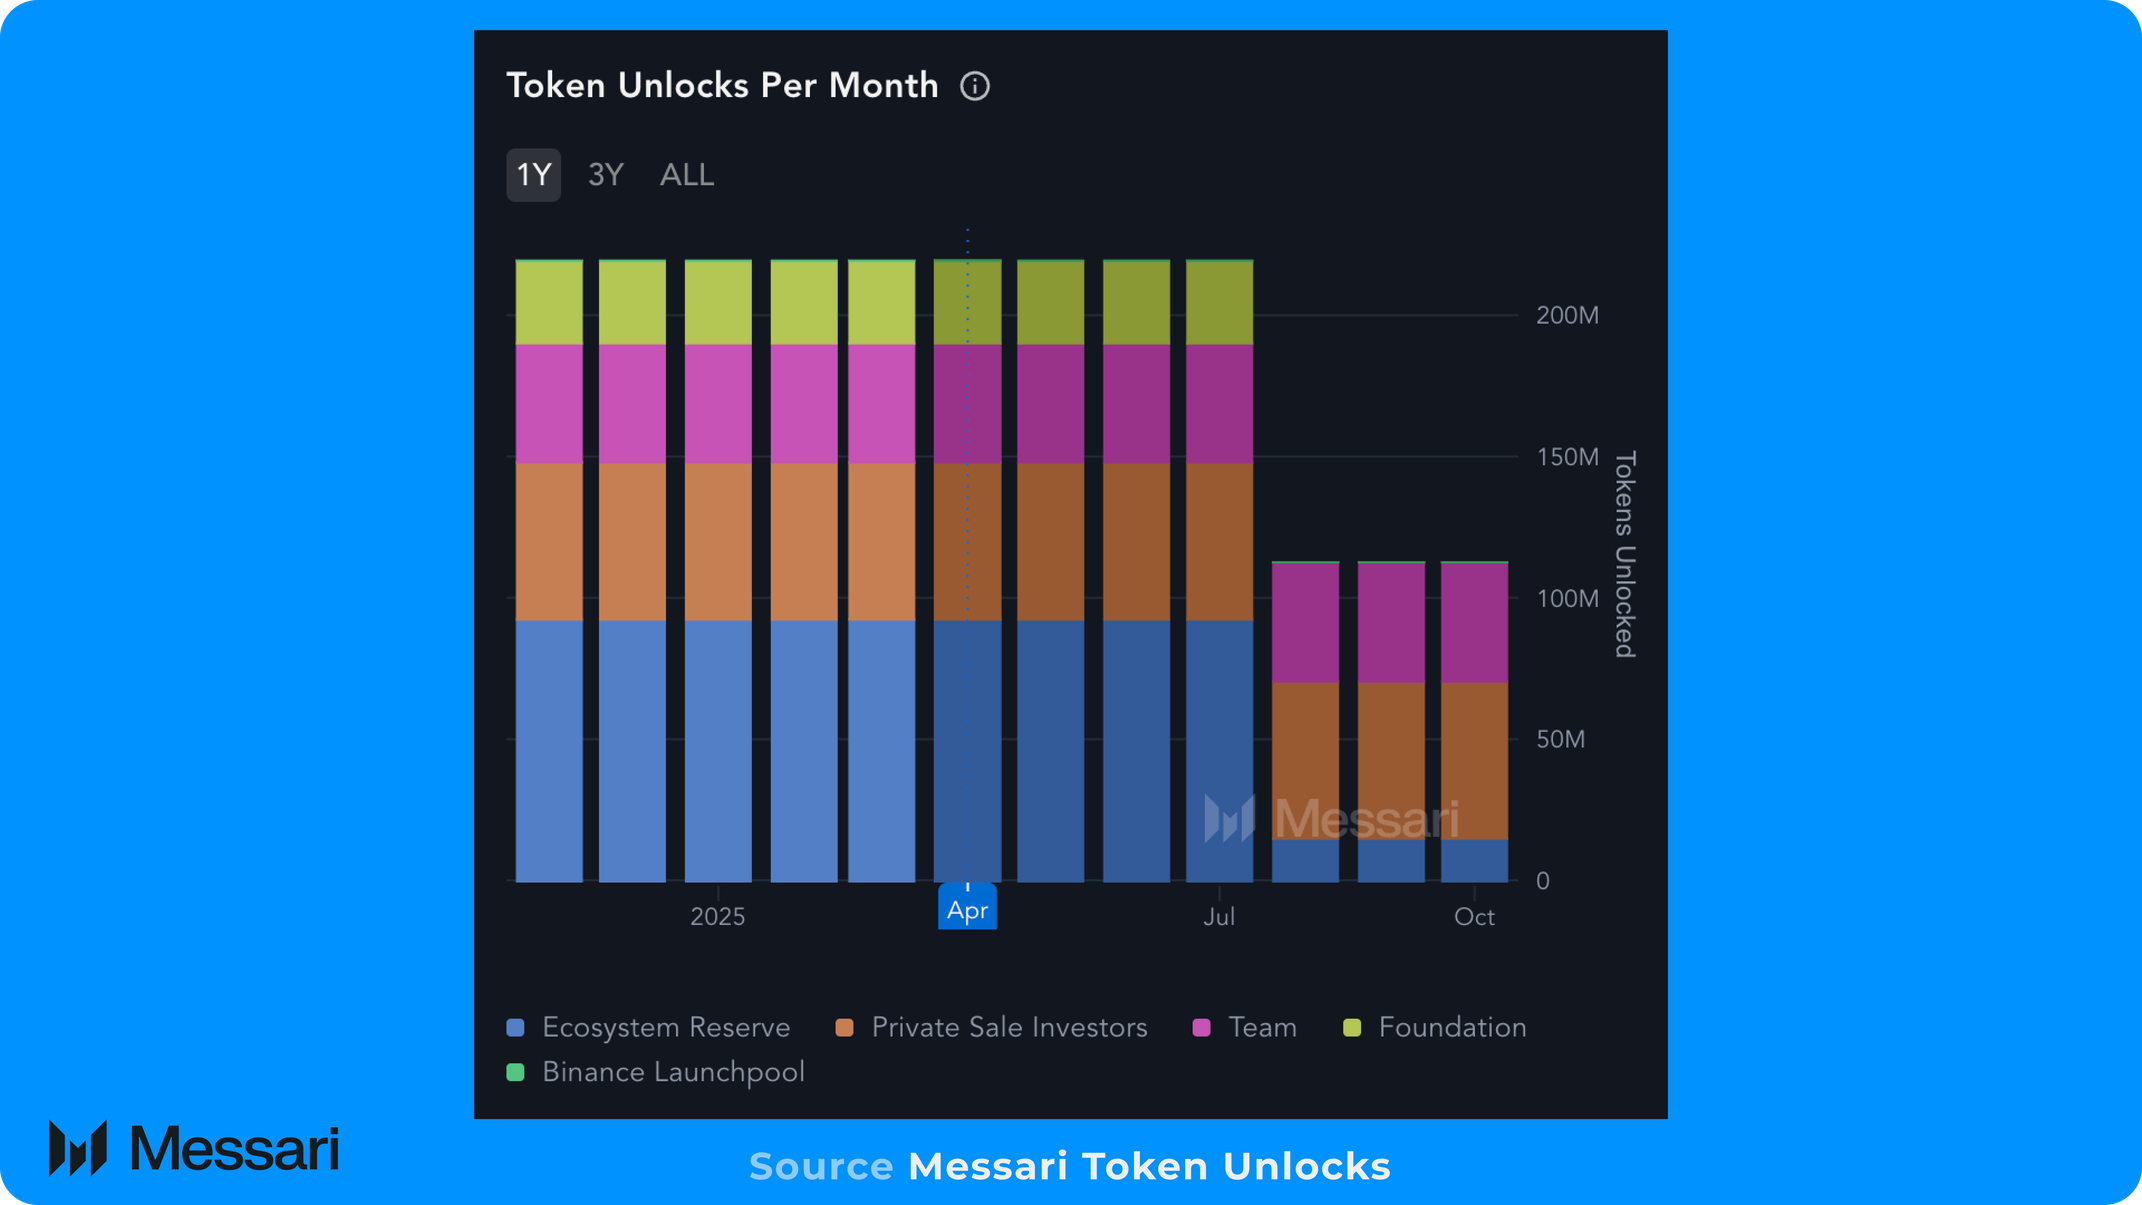Click the info icon beside Token Unlocks title
The image size is (2142, 1205).
[975, 86]
